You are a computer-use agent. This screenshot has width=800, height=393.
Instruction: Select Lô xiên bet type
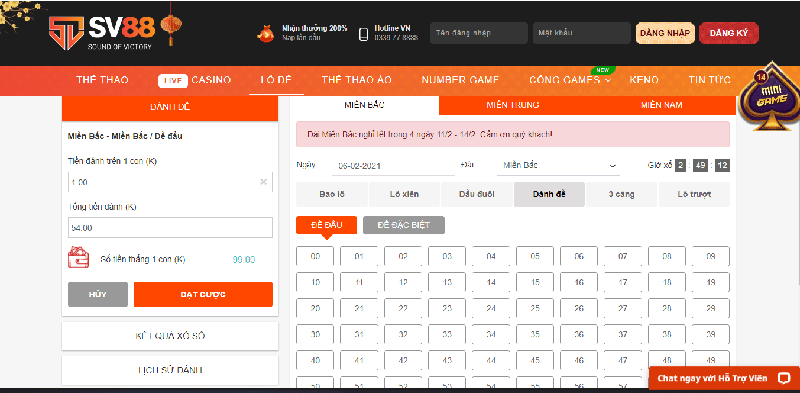tap(404, 194)
